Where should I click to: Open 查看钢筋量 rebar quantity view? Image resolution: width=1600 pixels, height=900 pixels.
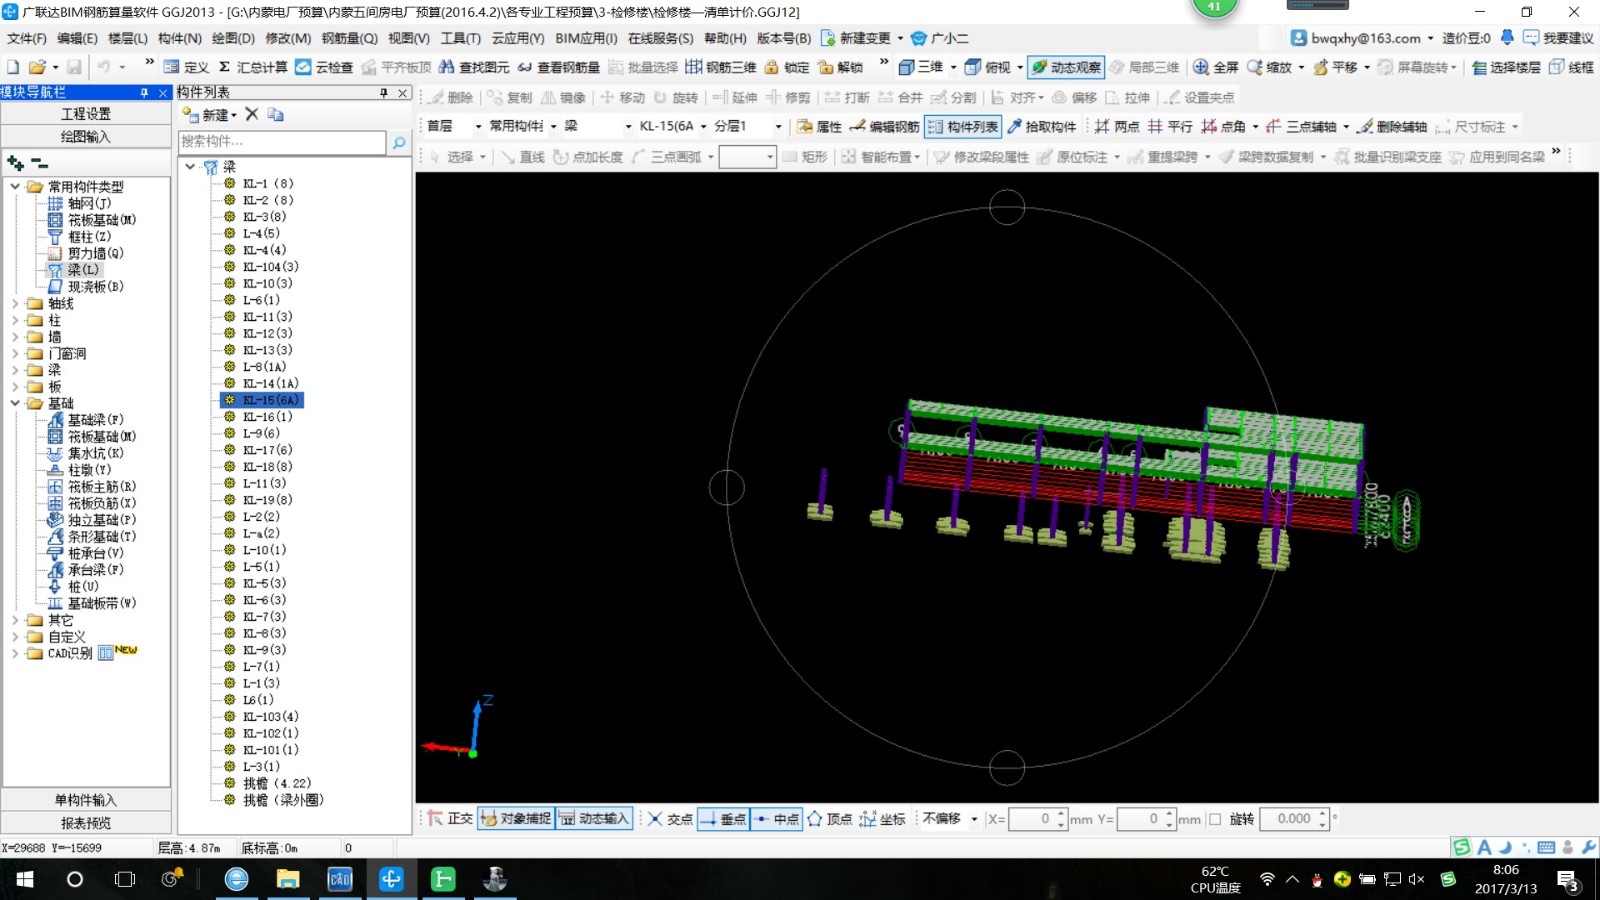click(x=559, y=67)
